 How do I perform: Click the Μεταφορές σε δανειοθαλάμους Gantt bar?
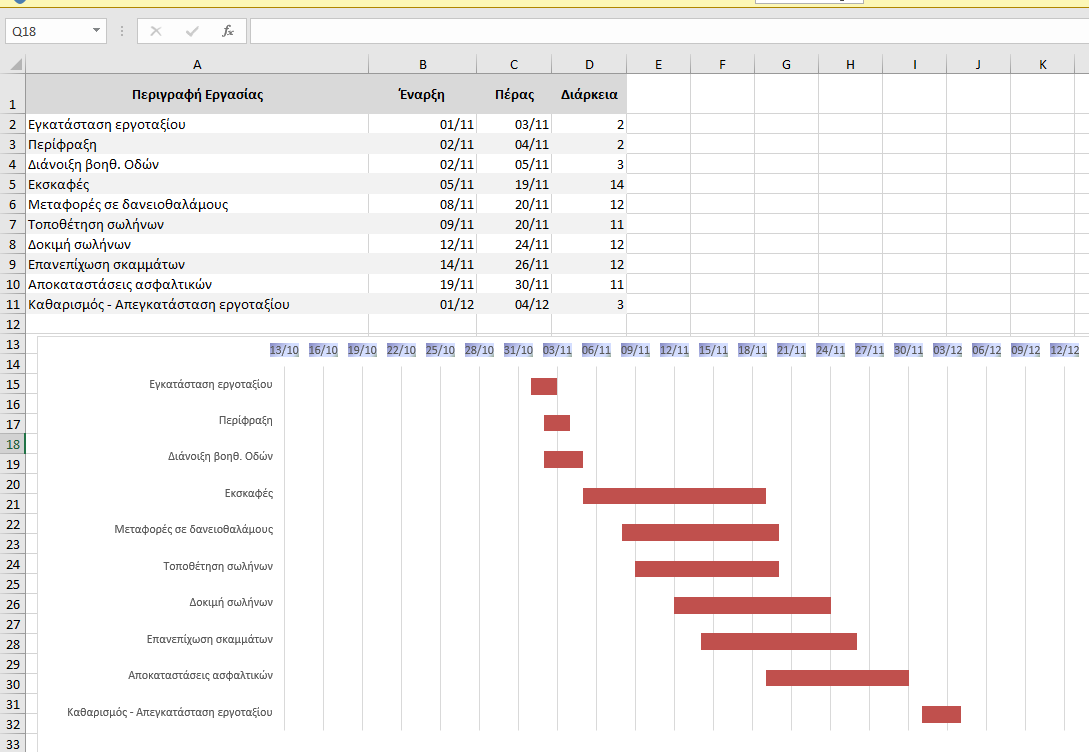[x=700, y=532]
